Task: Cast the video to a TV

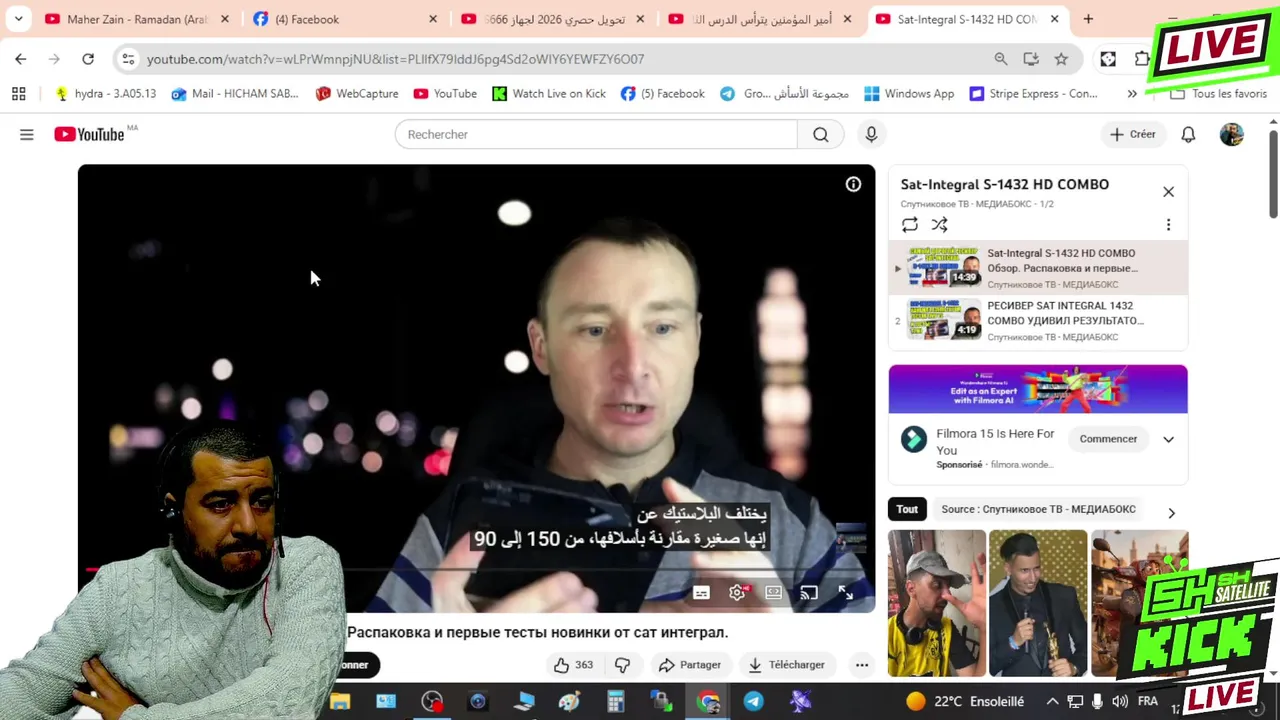Action: coord(809,592)
